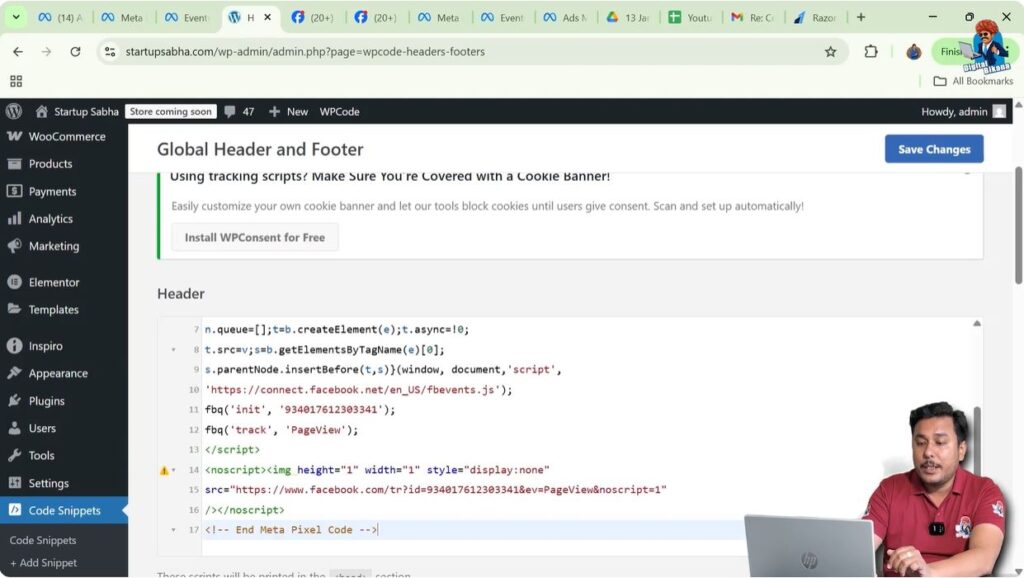Screen dimensions: 1024x578
Task: Click the Inspiro sidebar icon
Action: pyautogui.click(x=14, y=345)
